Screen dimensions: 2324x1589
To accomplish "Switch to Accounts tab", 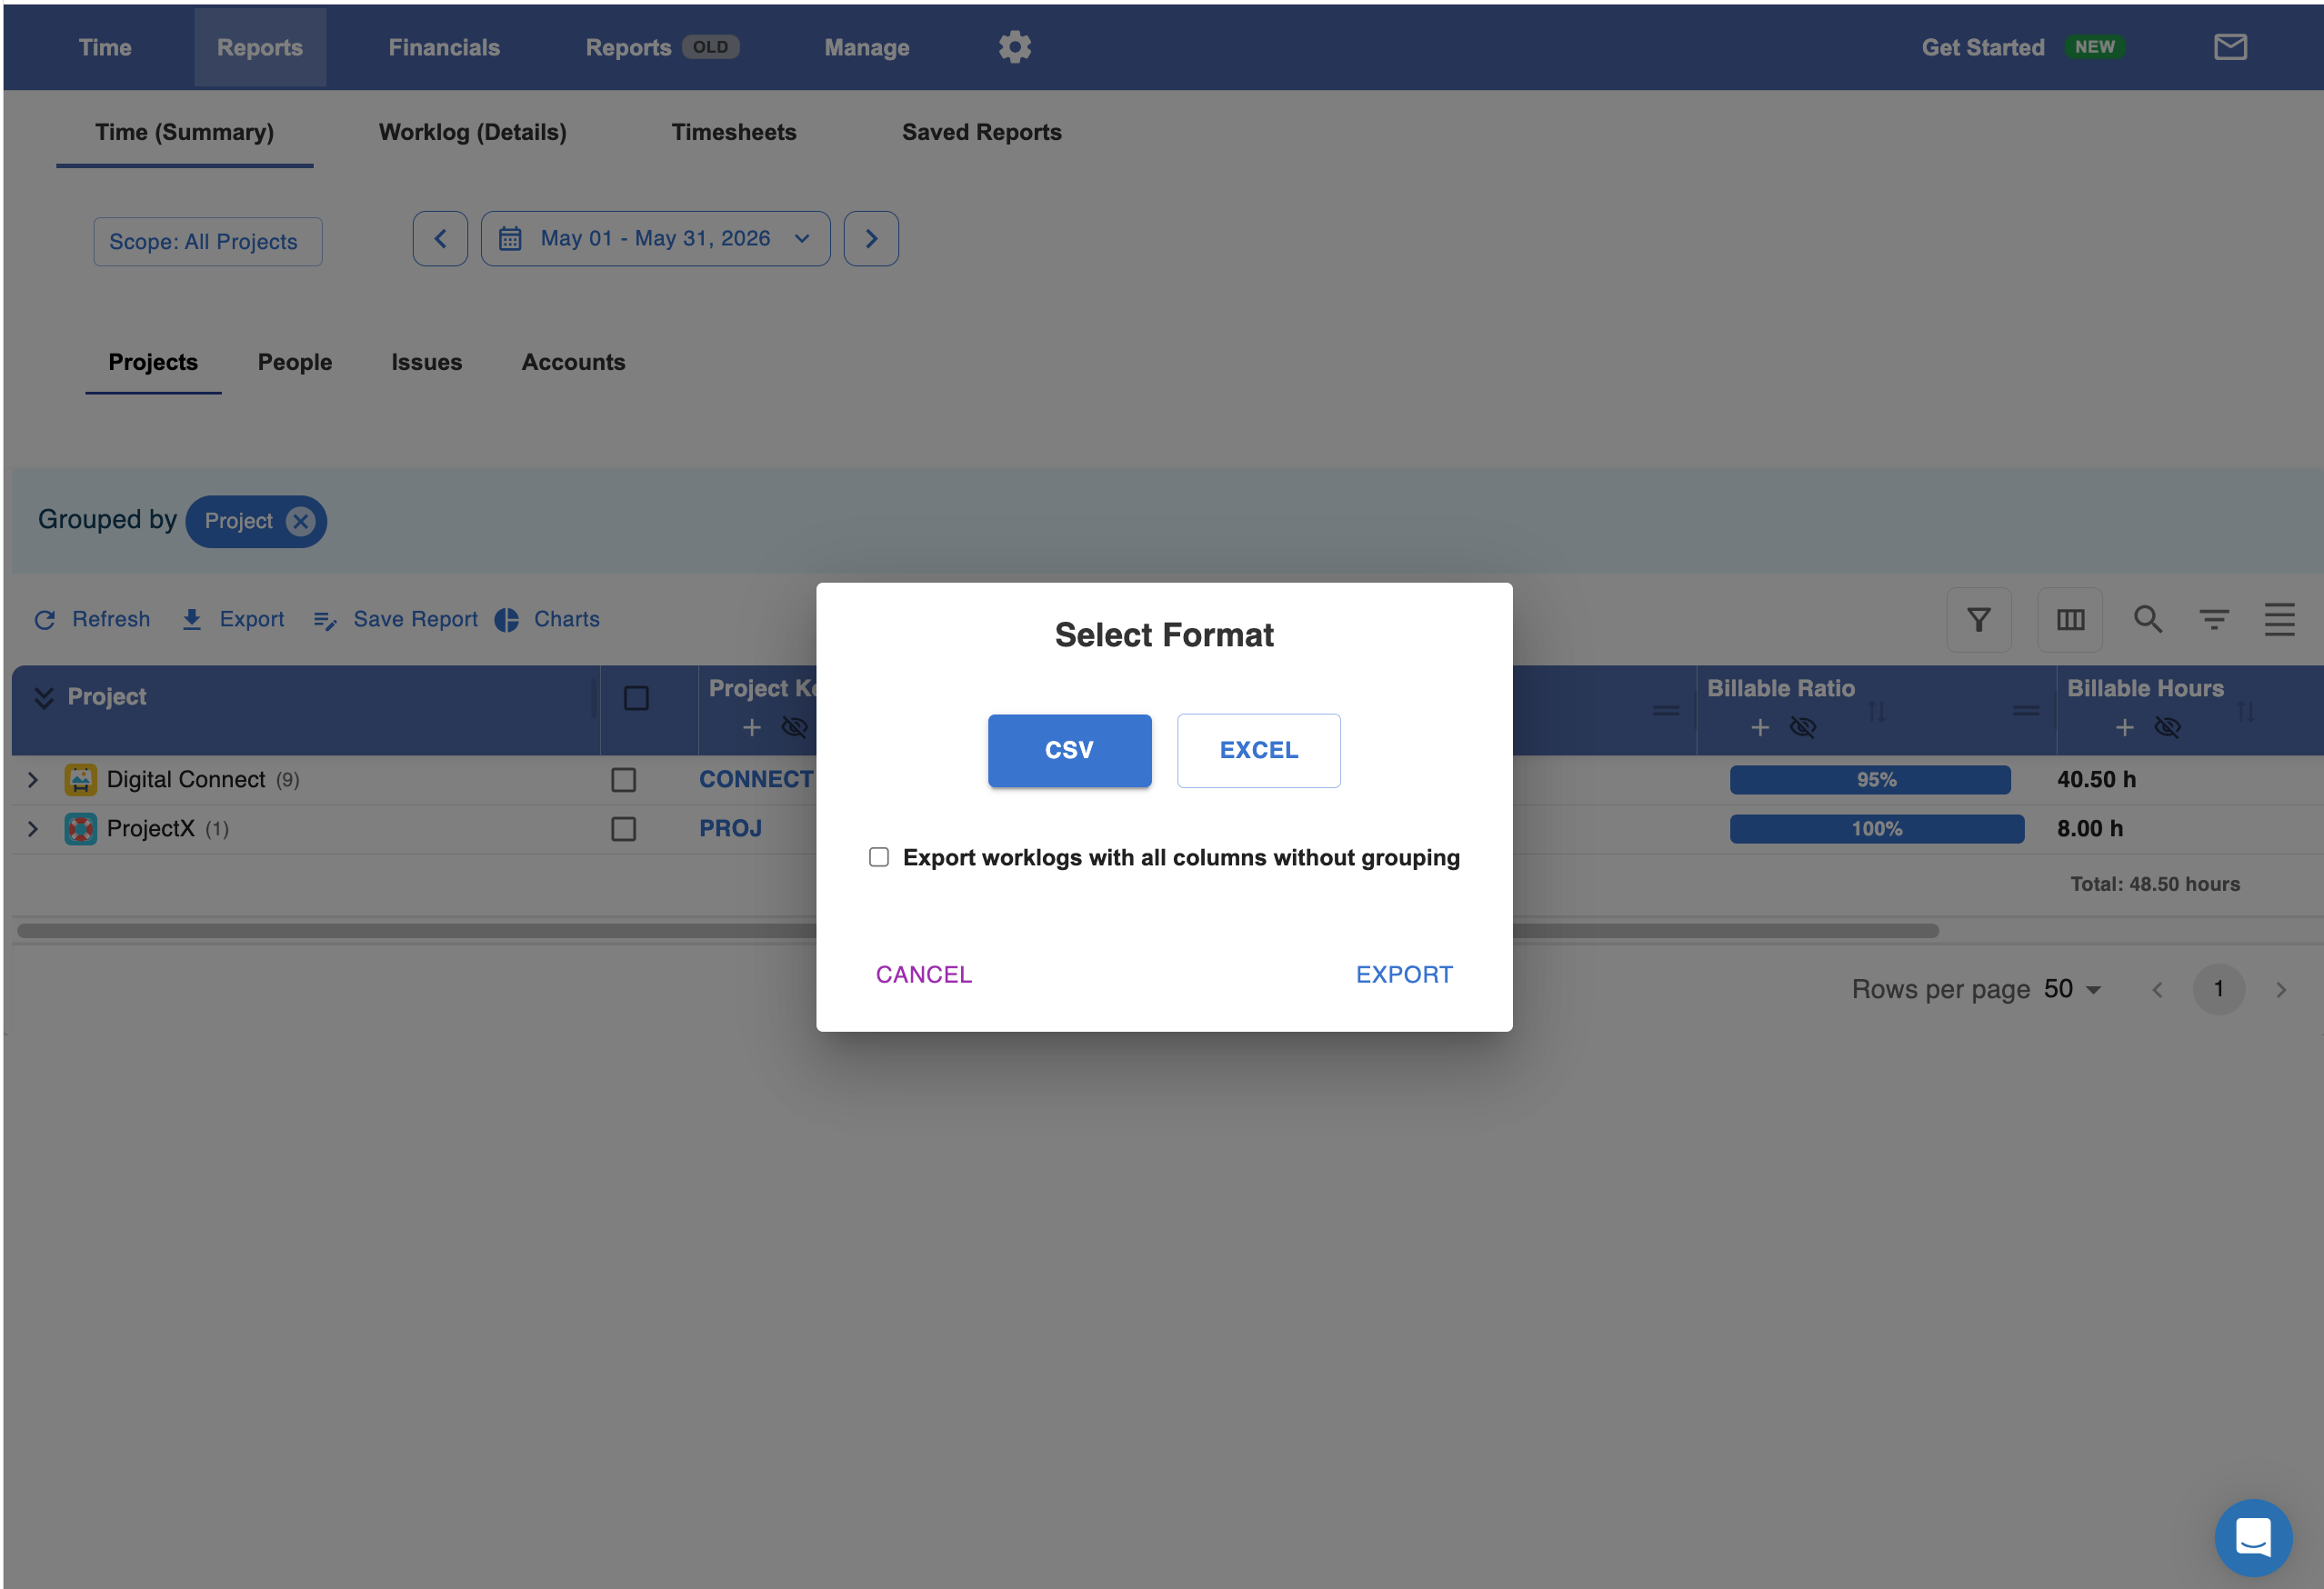I will point(573,362).
